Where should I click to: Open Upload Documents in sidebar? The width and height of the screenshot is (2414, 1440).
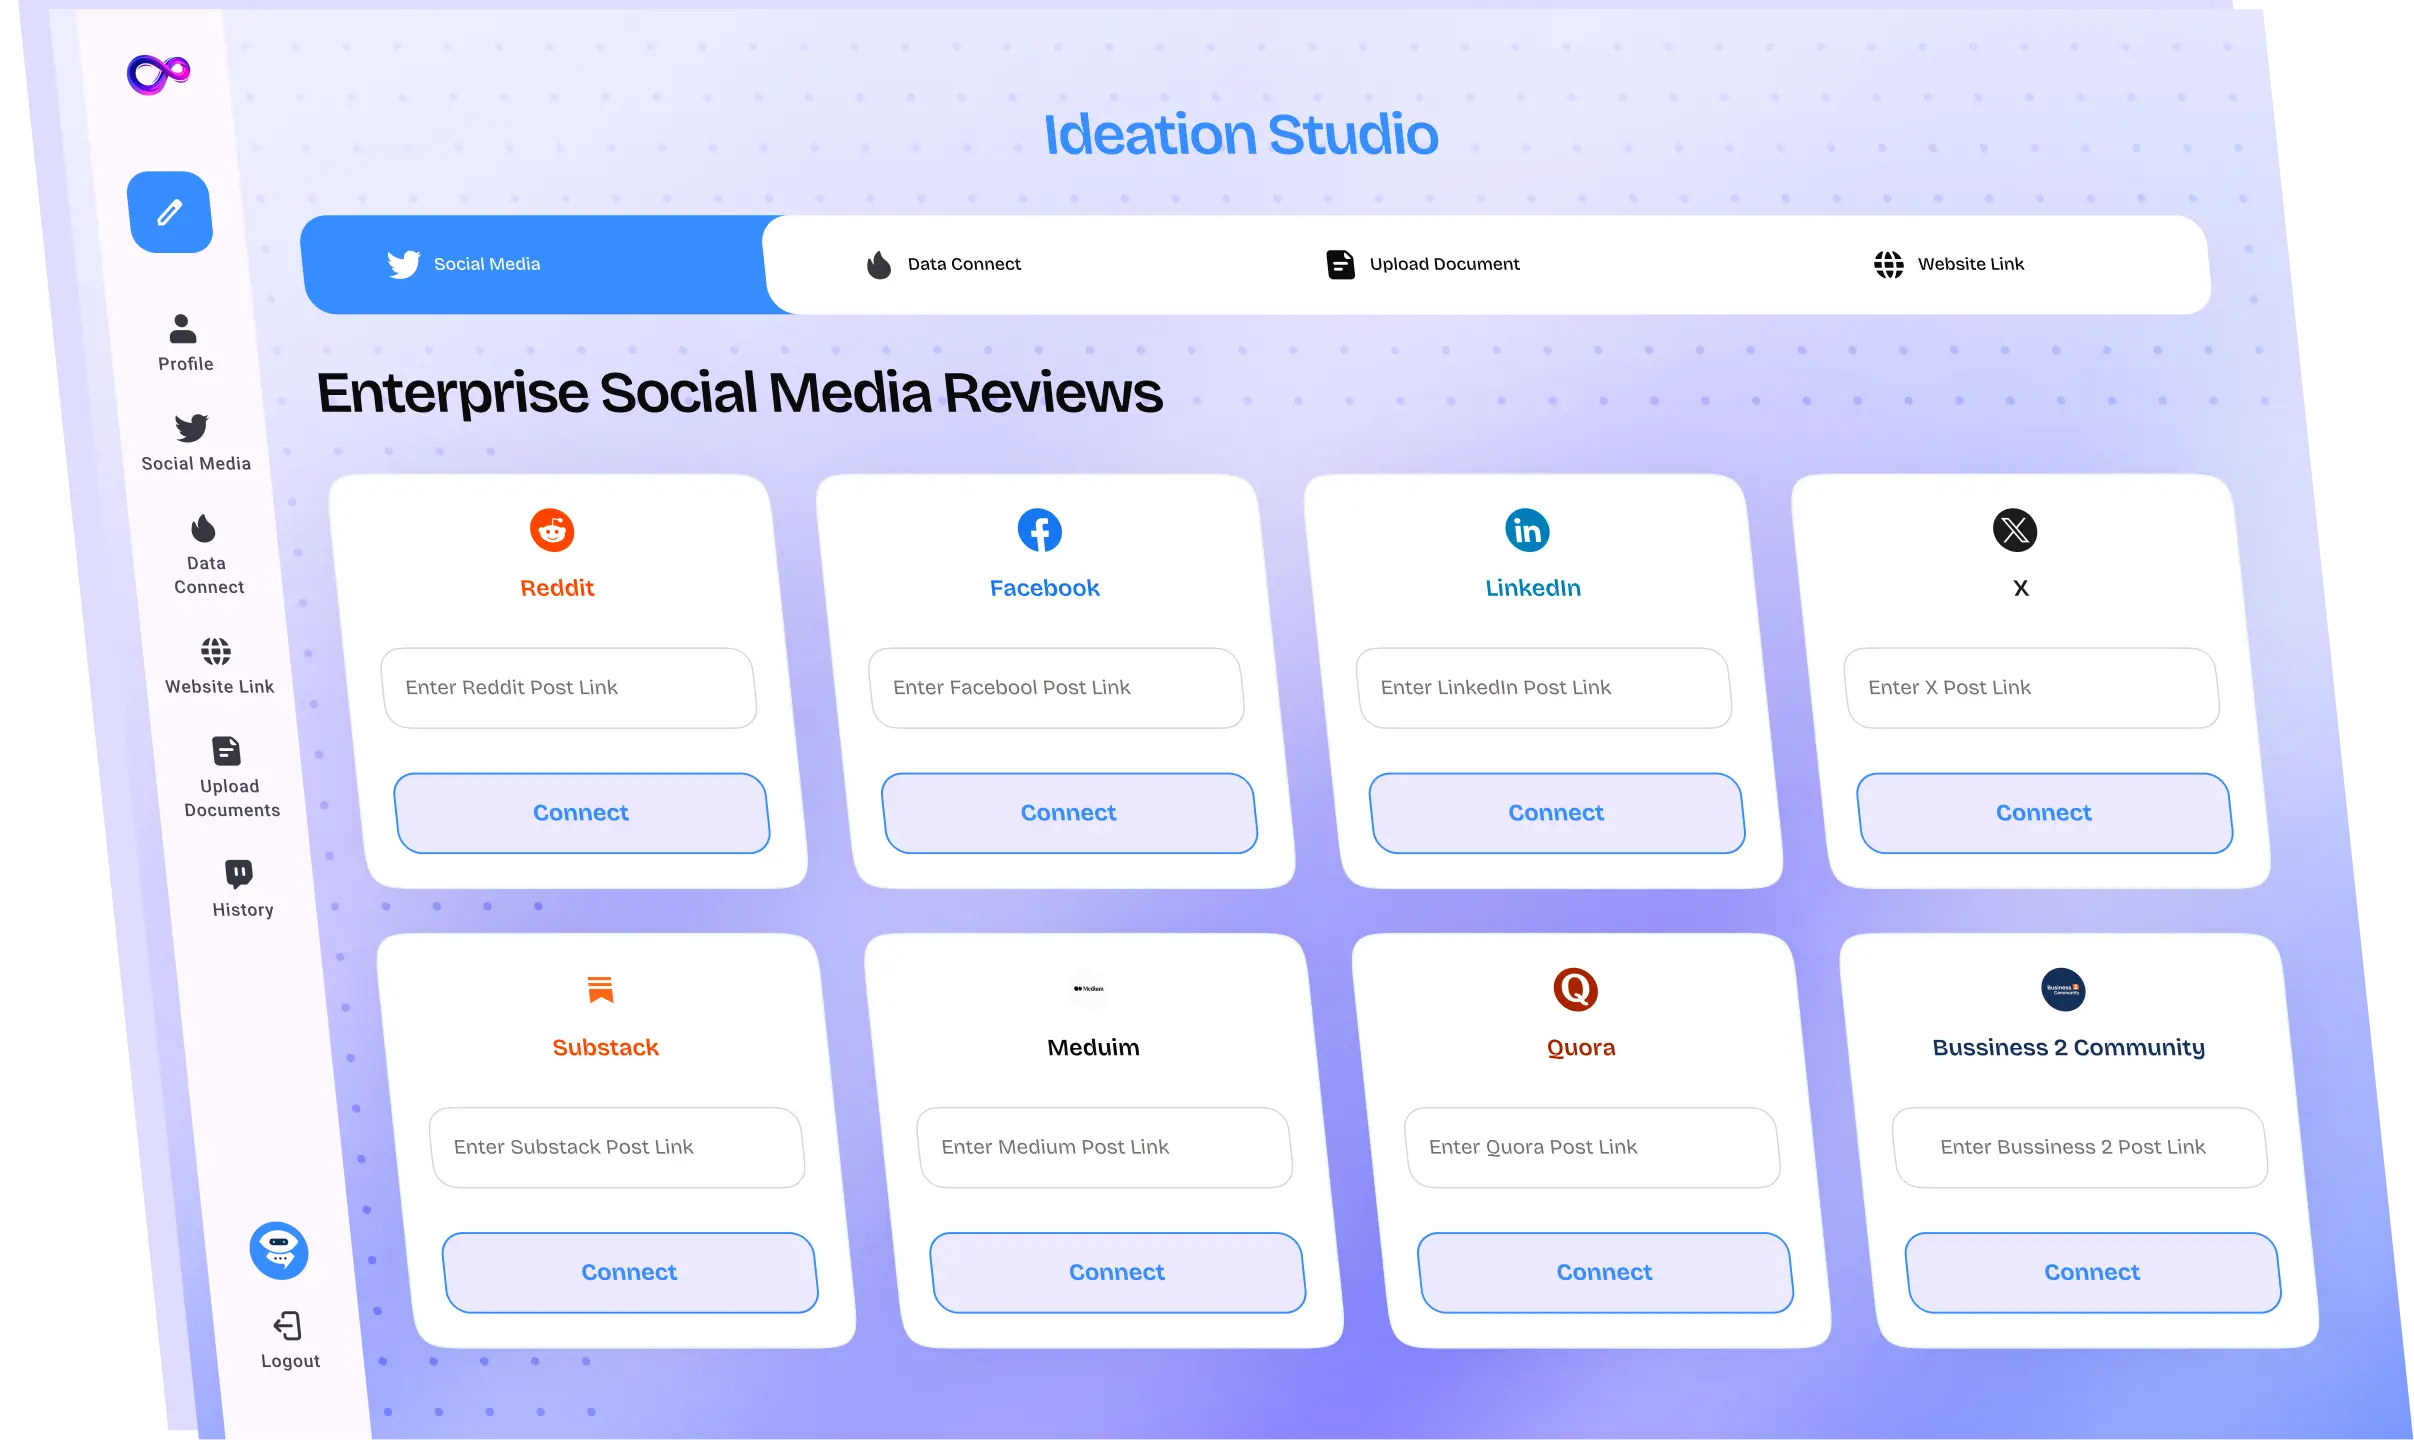[229, 777]
